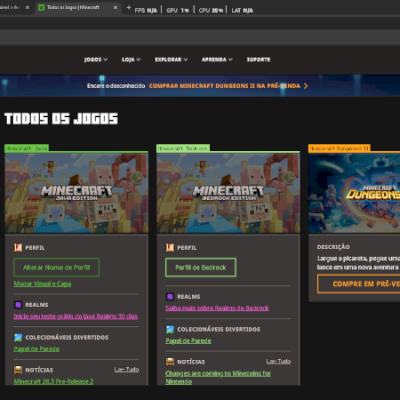Open Mudar Visual e Capa link
This screenshot has width=400, height=400.
[42, 284]
